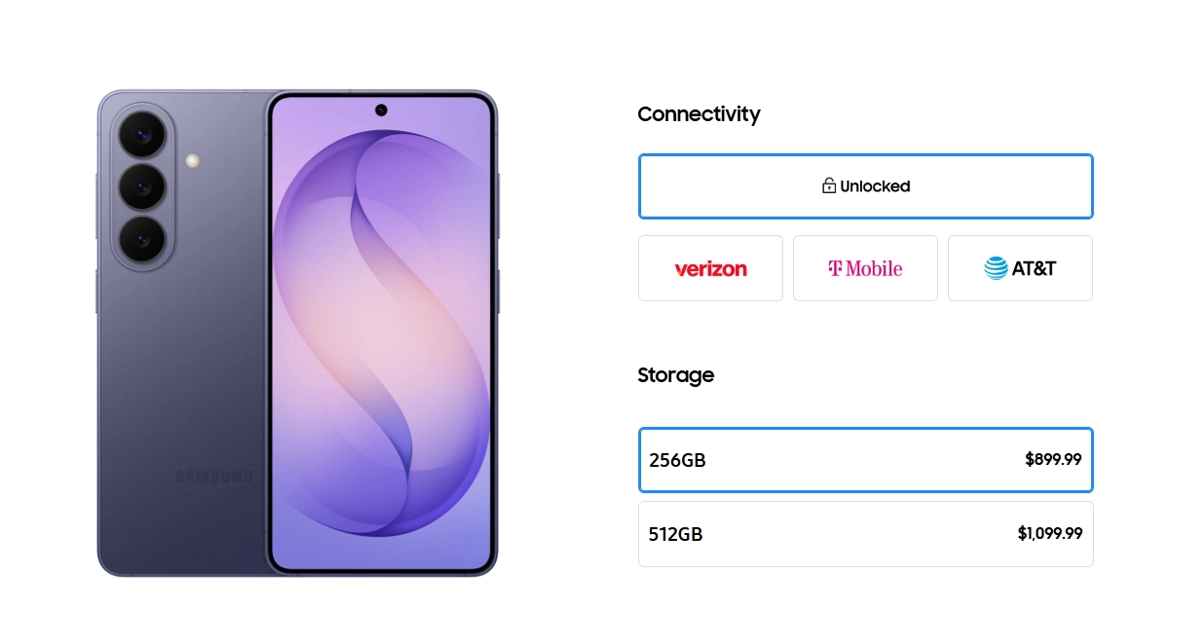Viewport: 1200px width, 627px height.
Task: Choose T-Mobile as the carrier
Action: tap(865, 268)
